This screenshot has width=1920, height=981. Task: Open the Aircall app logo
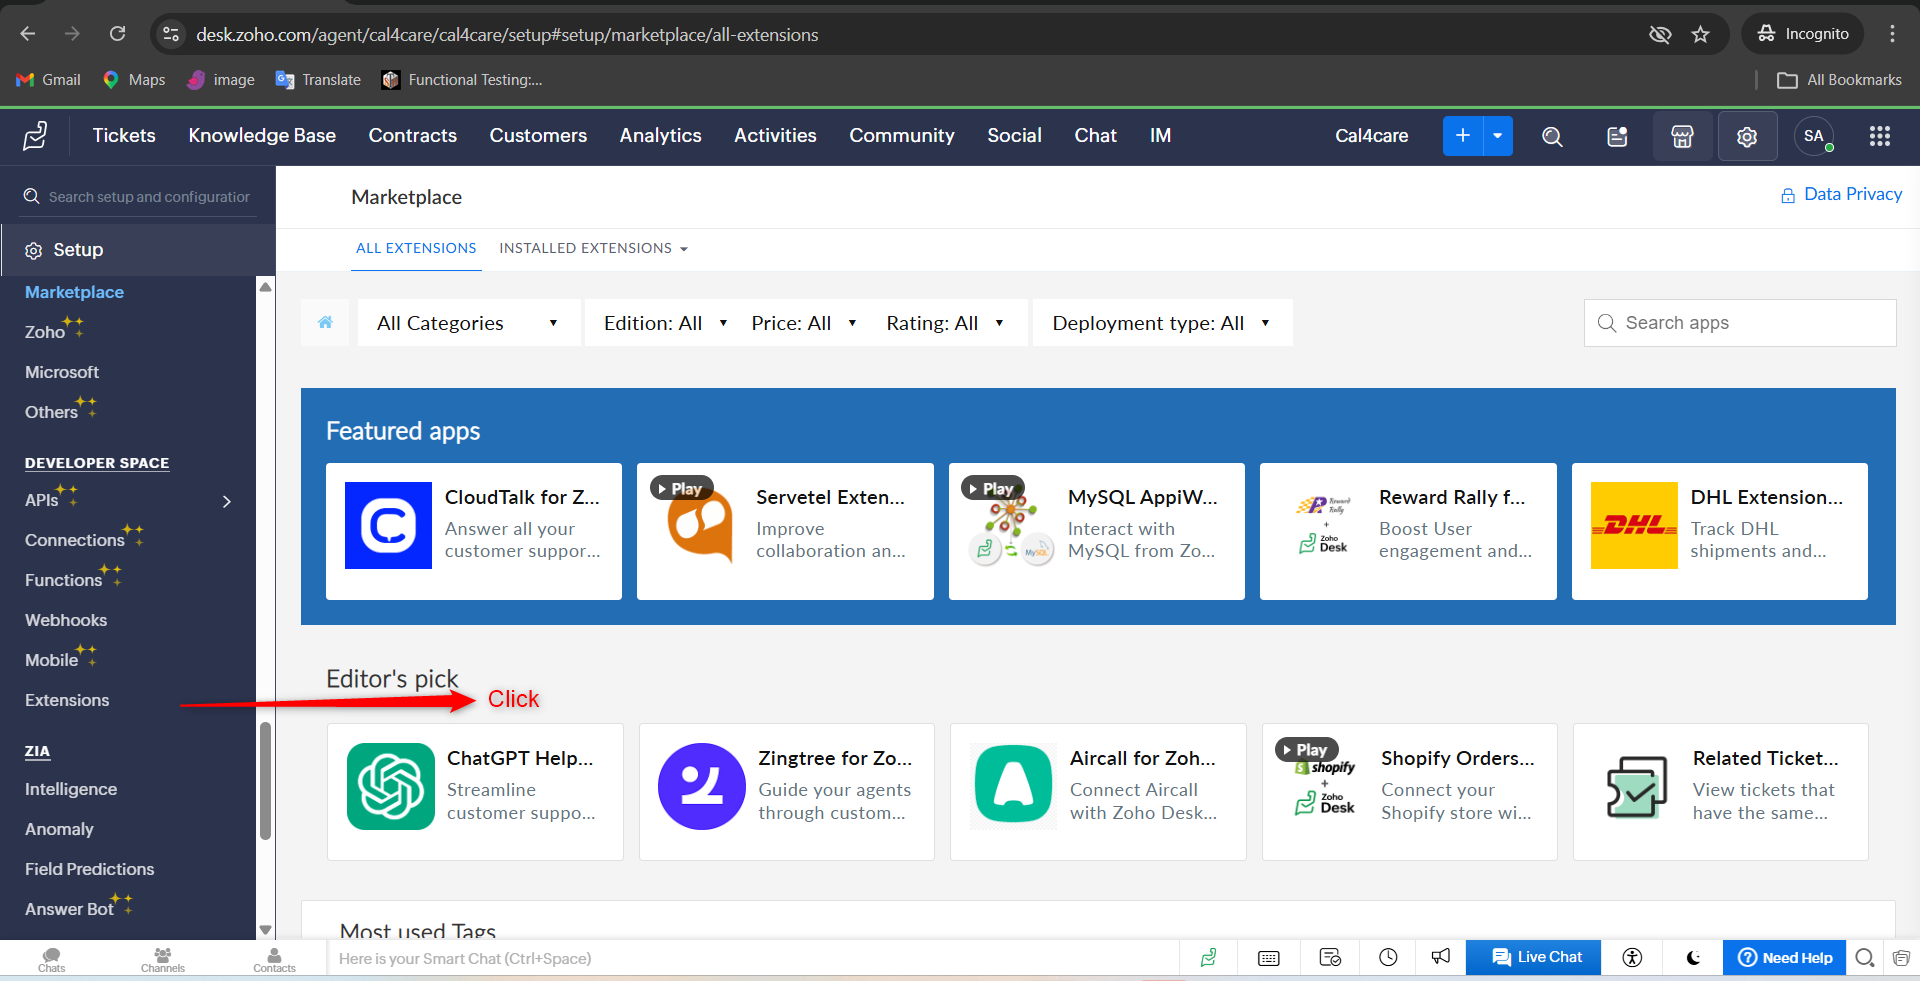tap(1013, 786)
